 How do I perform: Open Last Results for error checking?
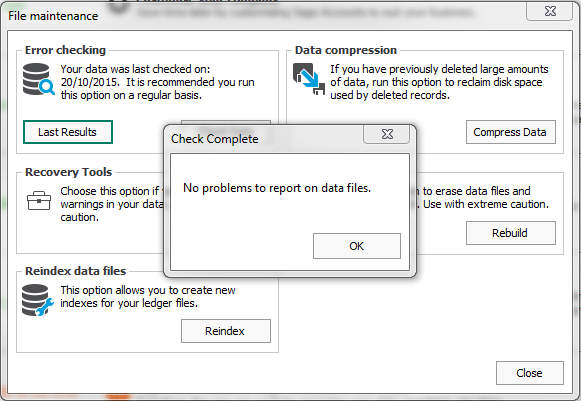click(67, 132)
